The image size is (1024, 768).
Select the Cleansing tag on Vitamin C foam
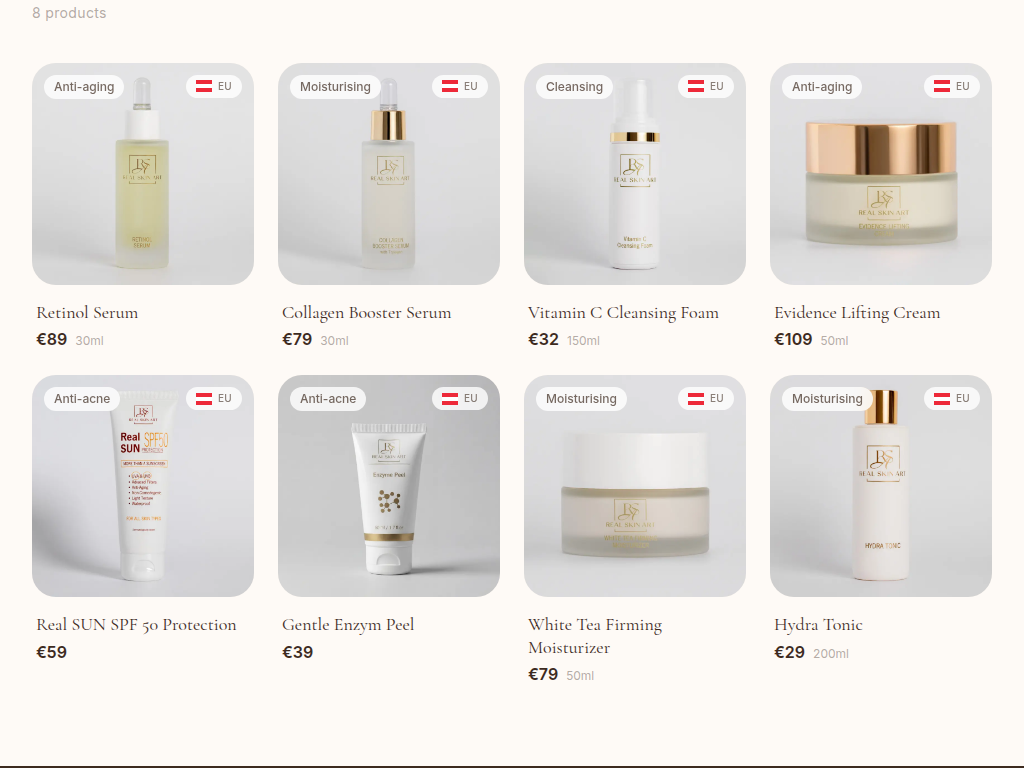click(574, 87)
